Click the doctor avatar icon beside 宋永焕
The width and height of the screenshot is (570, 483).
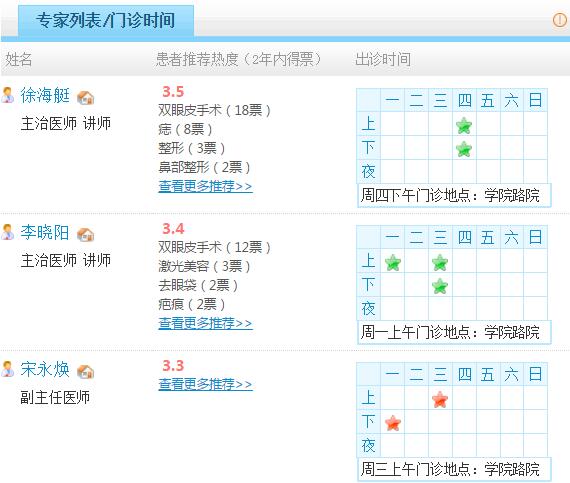click(x=7, y=369)
